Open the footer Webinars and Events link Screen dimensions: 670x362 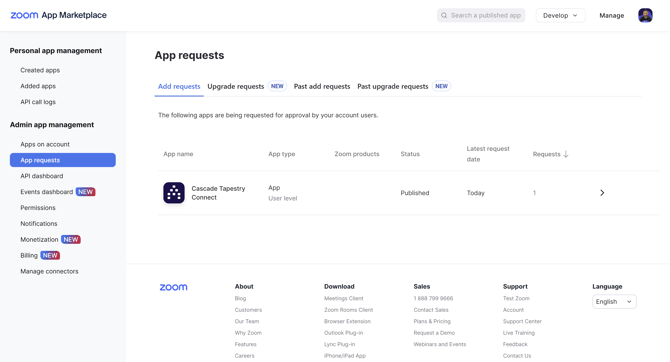[x=440, y=344]
